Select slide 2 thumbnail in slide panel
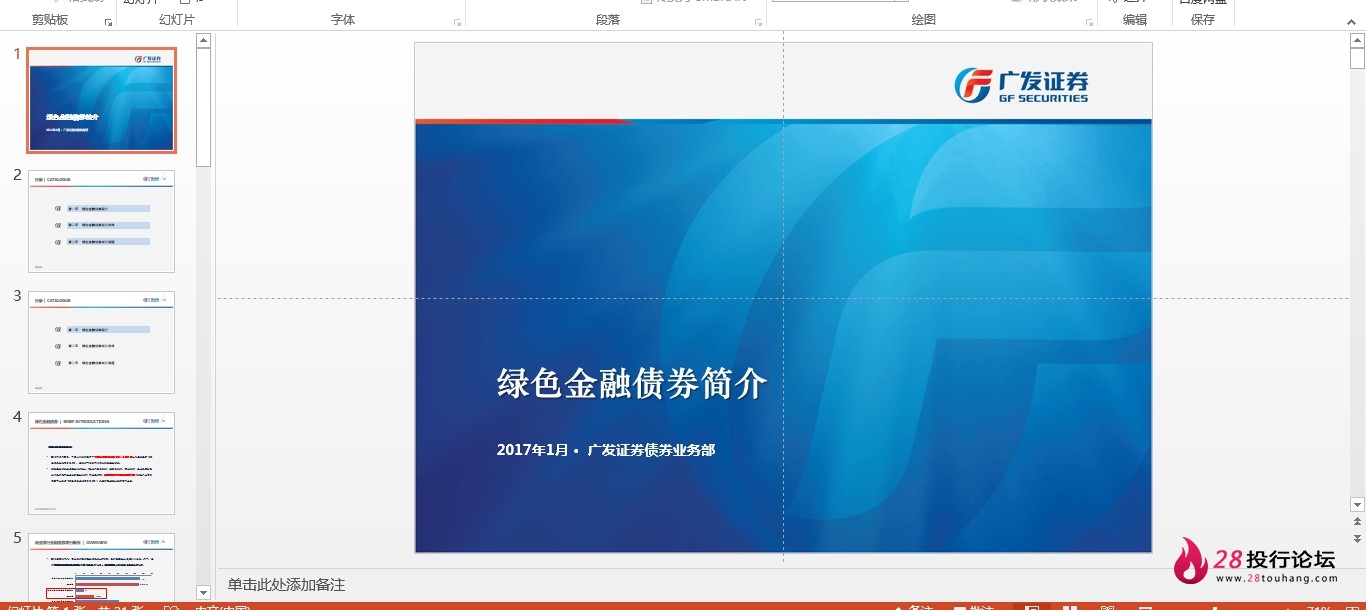 [x=101, y=221]
